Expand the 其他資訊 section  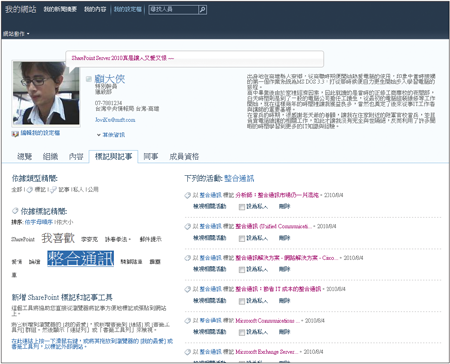[111, 135]
